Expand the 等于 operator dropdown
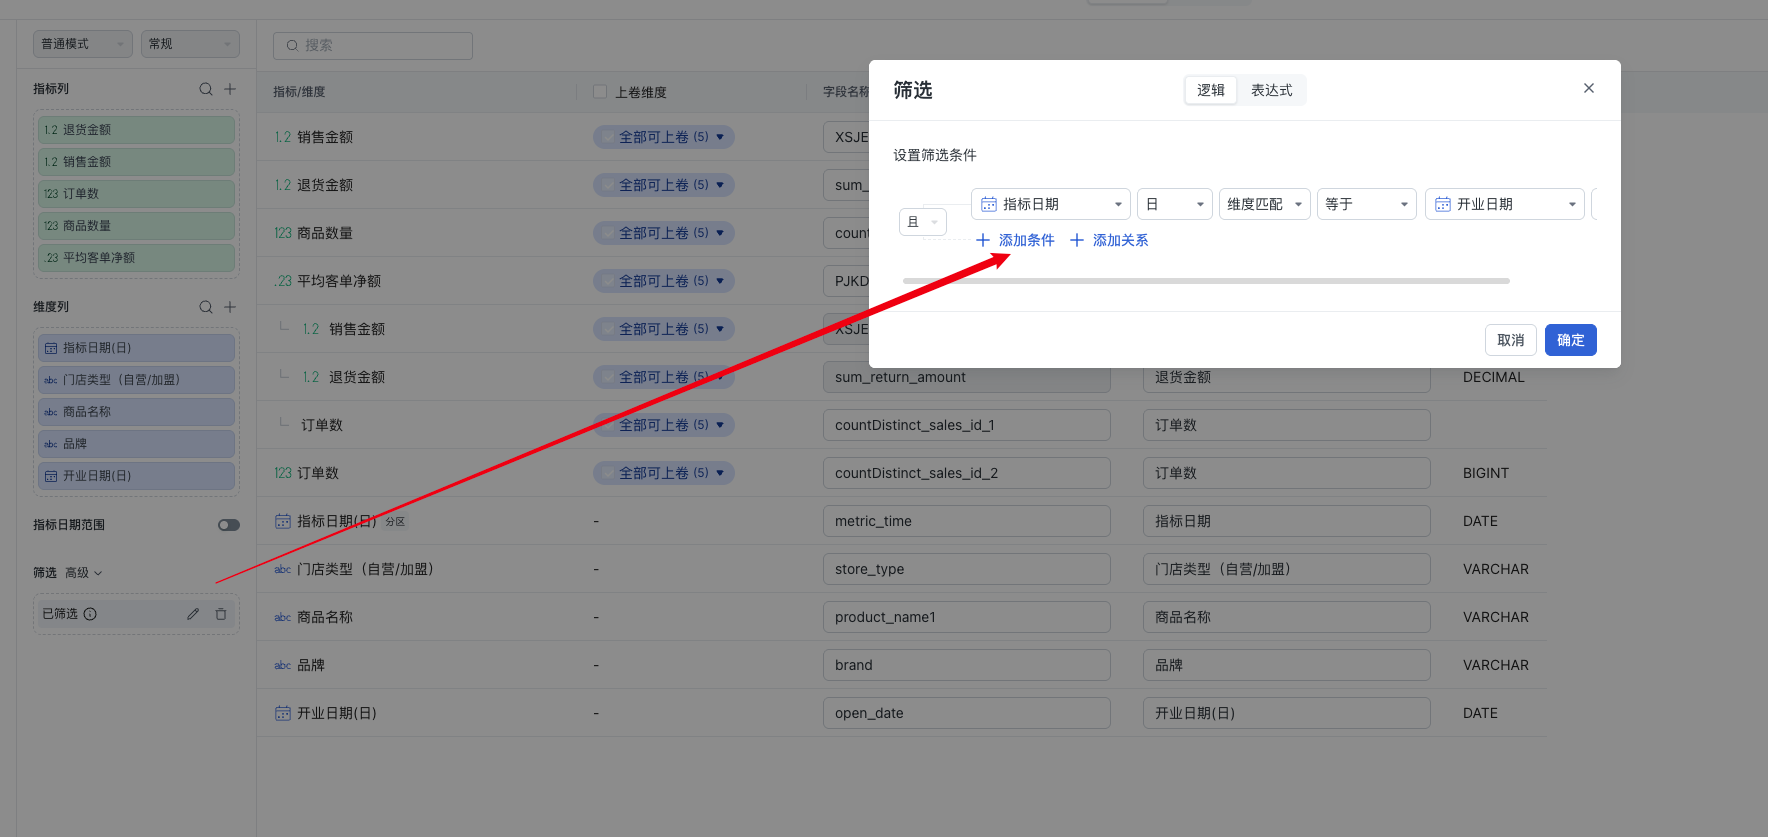 pyautogui.click(x=1366, y=204)
